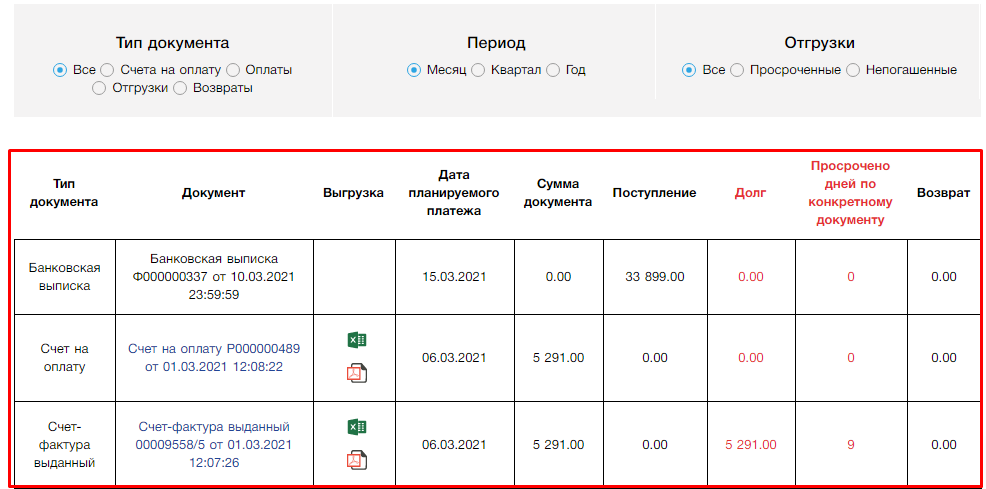This screenshot has width=986, height=489.
Task: Choose the 'Возвраты' document type
Action: [180, 88]
